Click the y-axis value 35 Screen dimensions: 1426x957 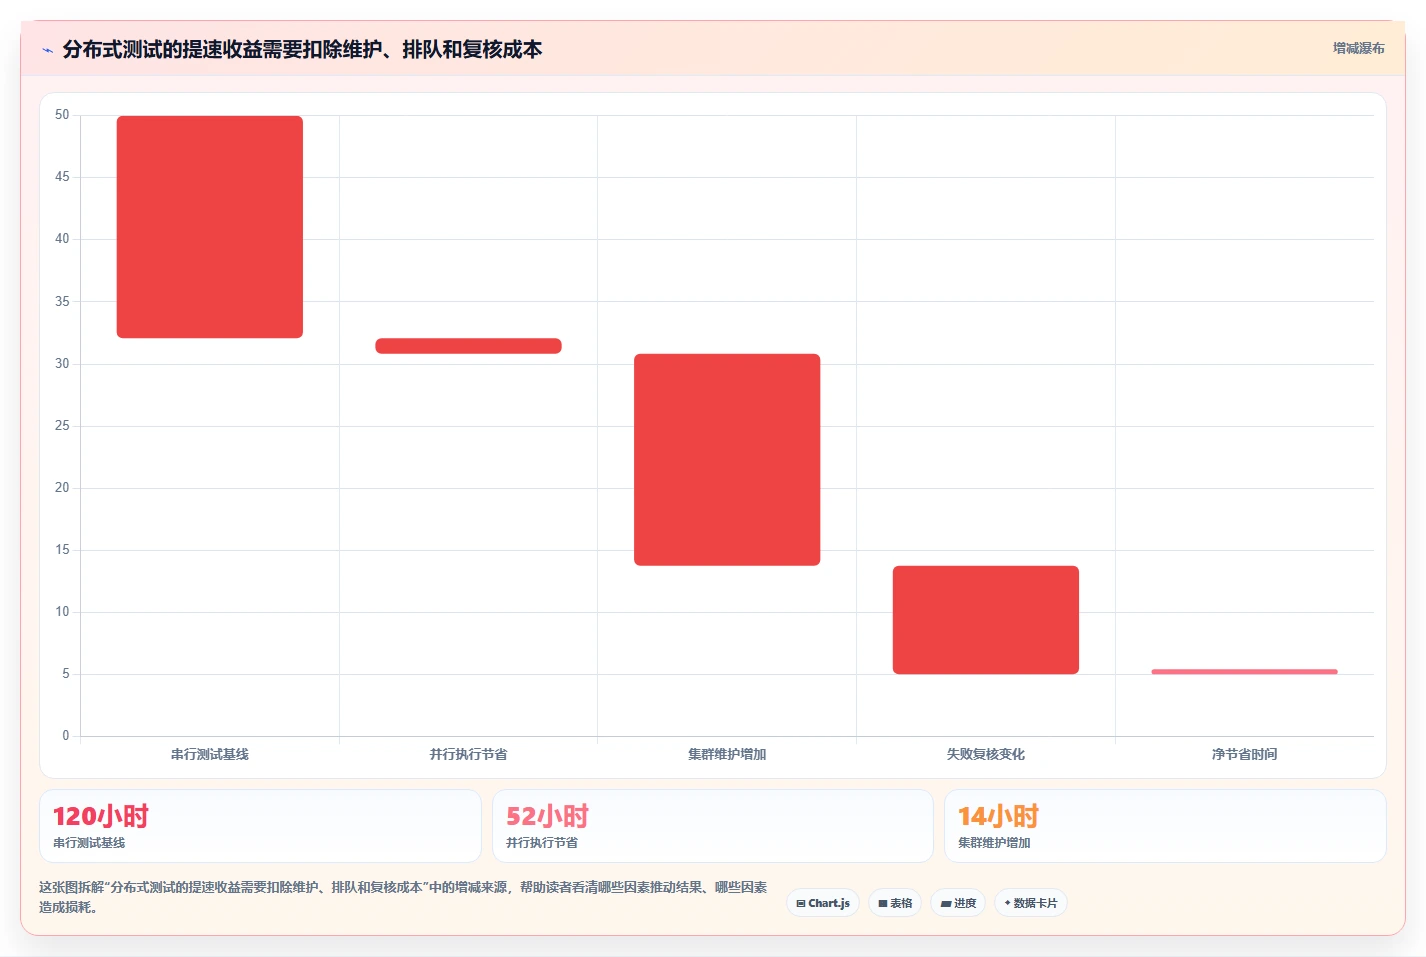62,301
